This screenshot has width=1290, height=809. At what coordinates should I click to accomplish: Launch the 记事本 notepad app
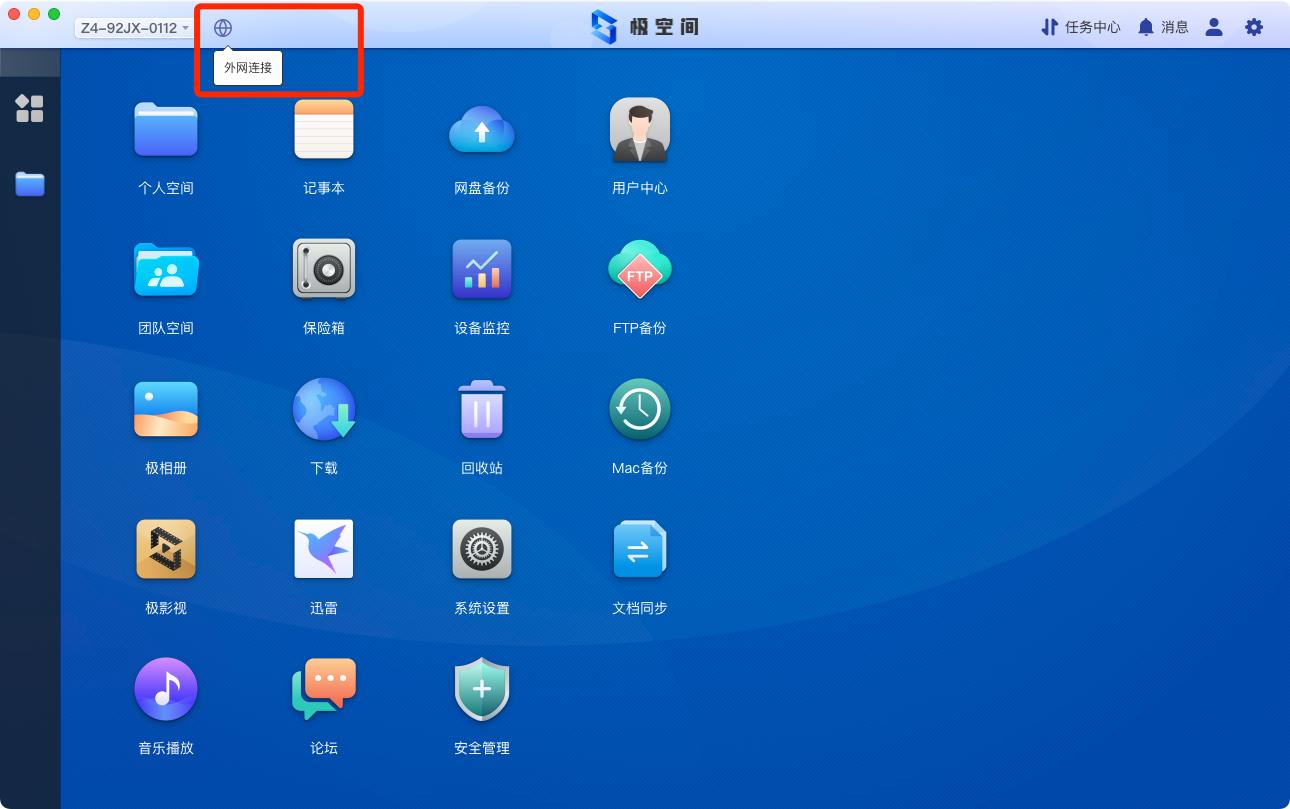324,129
